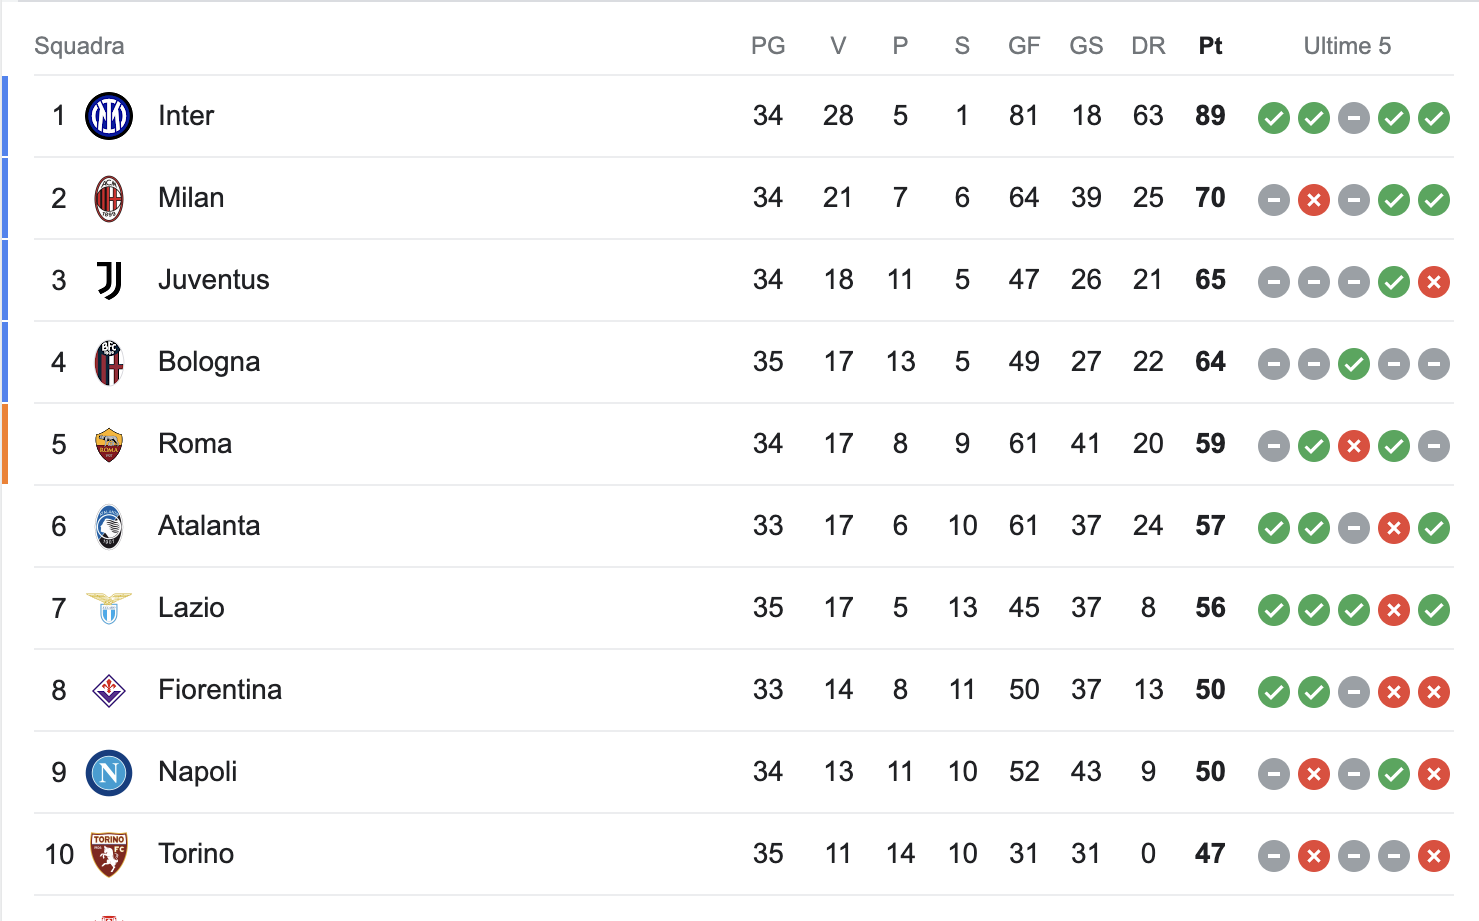Click the Pt column header
This screenshot has width=1479, height=921.
point(1210,46)
